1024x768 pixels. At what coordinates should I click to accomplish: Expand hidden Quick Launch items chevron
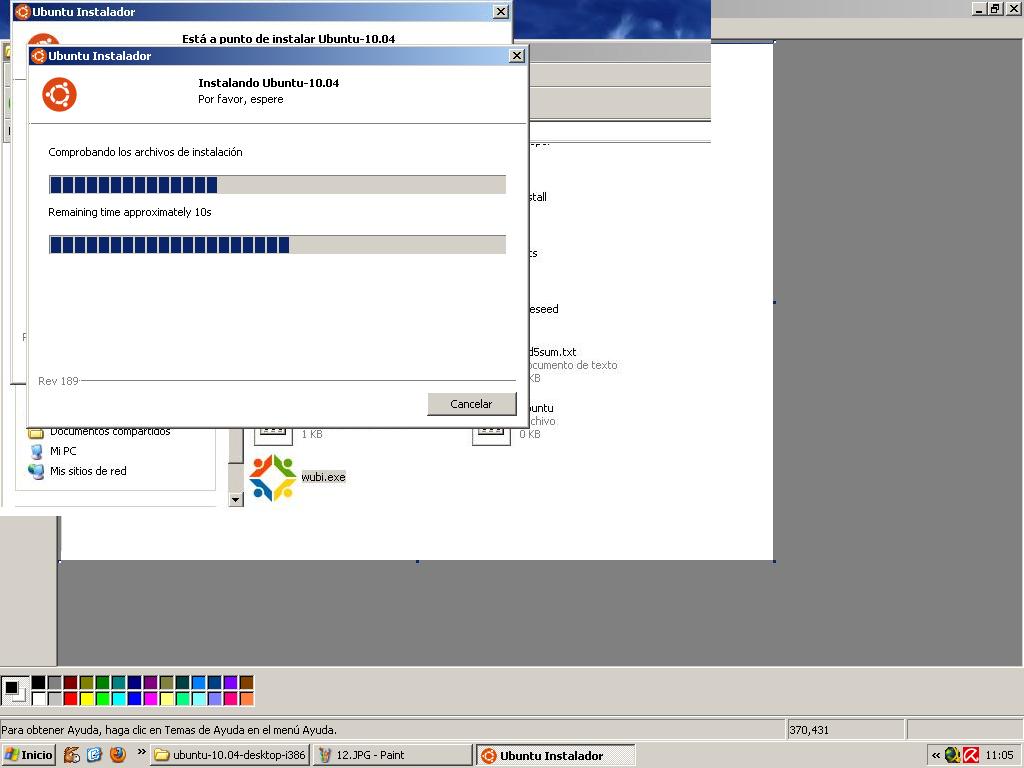tap(141, 752)
